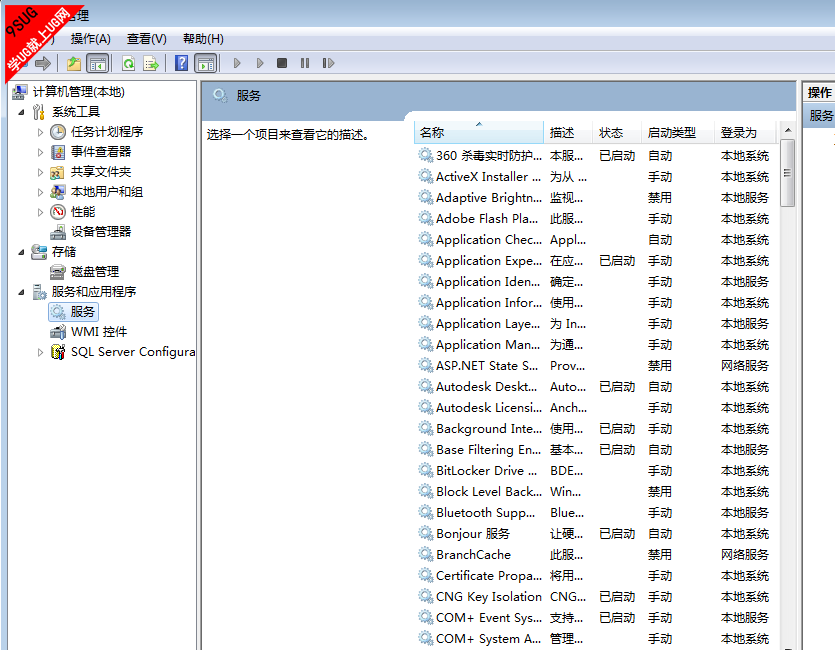Select the 360 杀毒实时防护 service row
The height and width of the screenshot is (650, 835).
tap(596, 156)
